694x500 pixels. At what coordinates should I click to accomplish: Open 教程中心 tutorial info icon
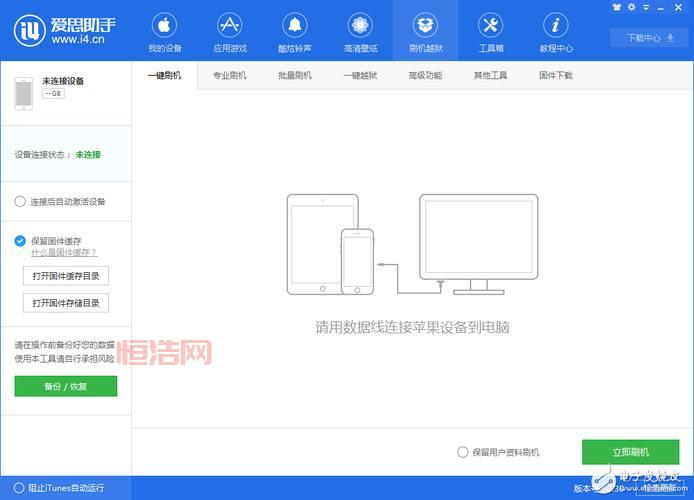(x=556, y=25)
